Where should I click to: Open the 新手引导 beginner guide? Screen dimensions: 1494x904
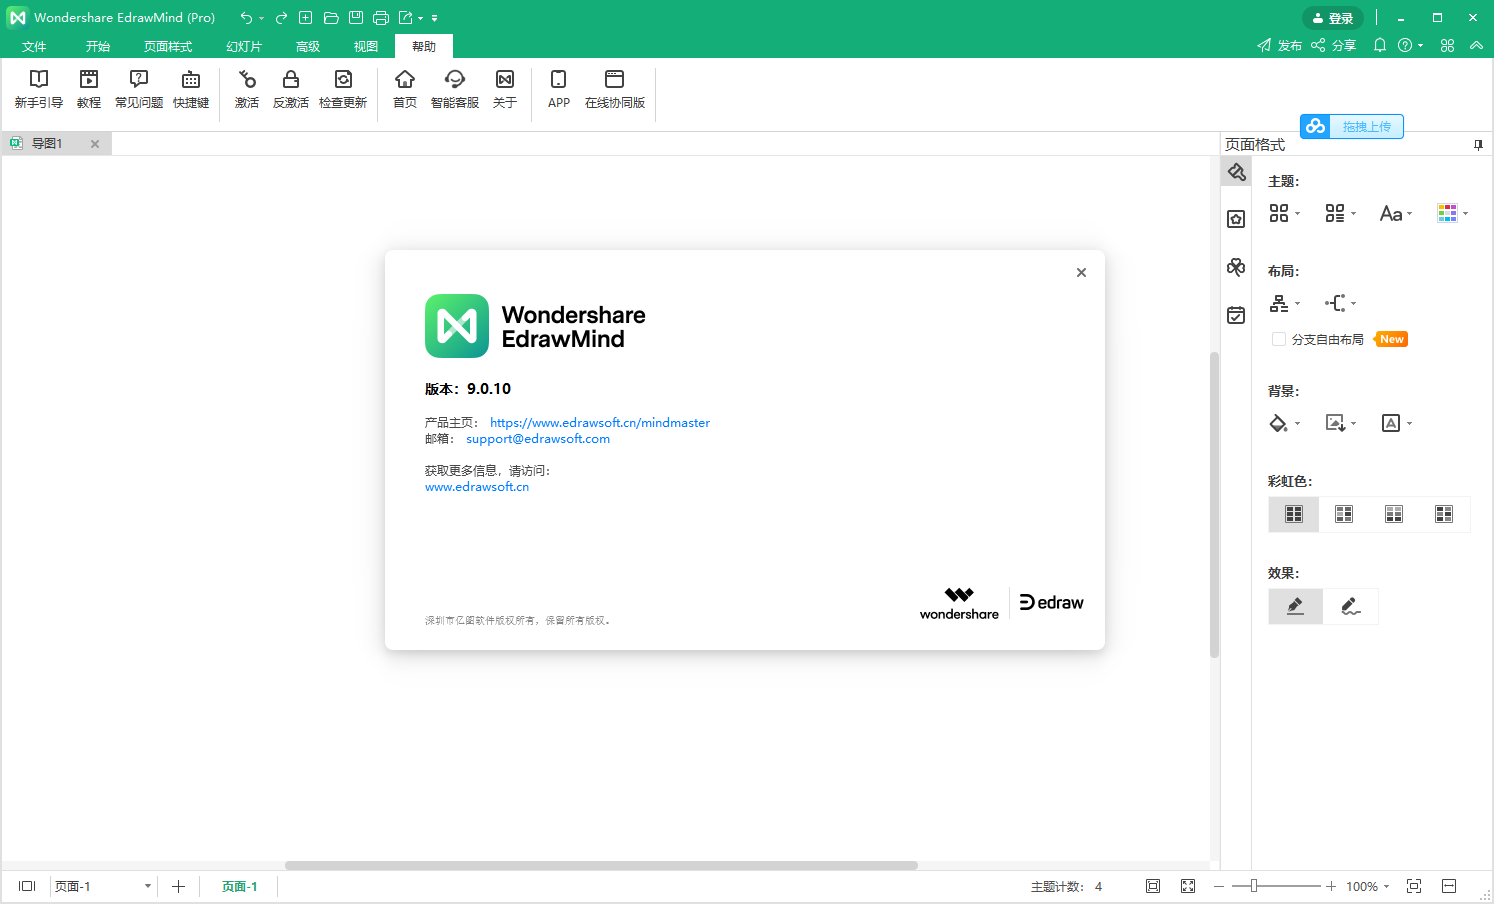(x=39, y=89)
